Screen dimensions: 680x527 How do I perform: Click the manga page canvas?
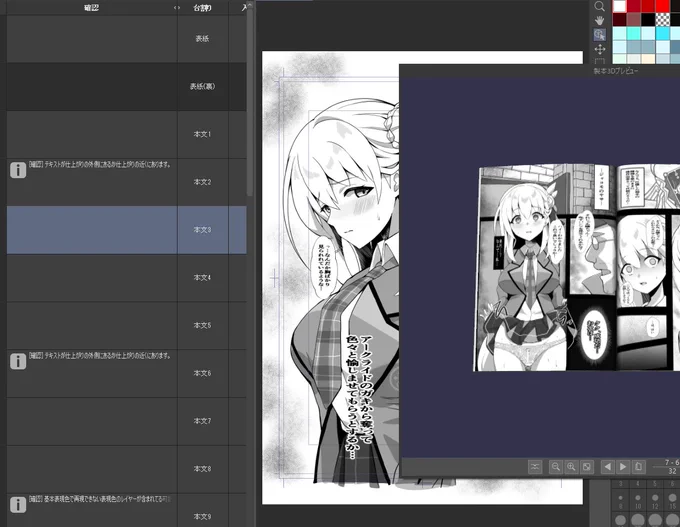[330, 278]
